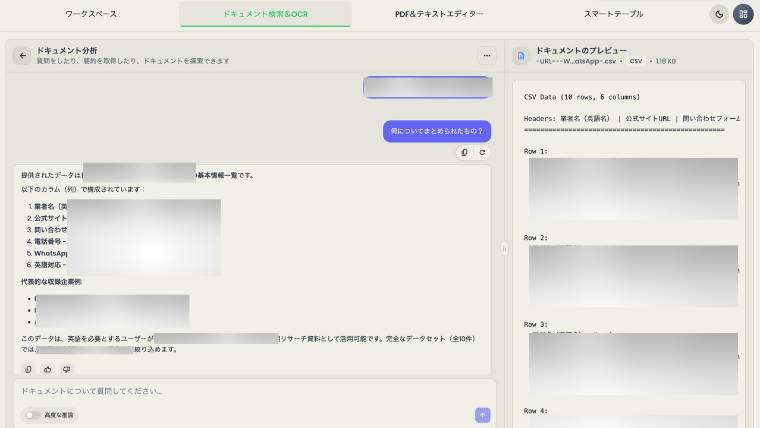Open the three-dot options menu

click(x=487, y=56)
